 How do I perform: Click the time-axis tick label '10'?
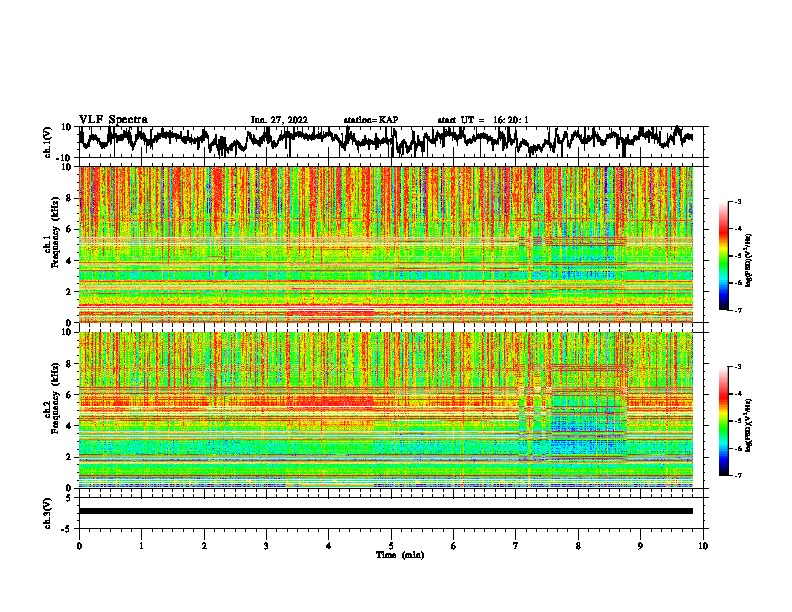(x=703, y=545)
